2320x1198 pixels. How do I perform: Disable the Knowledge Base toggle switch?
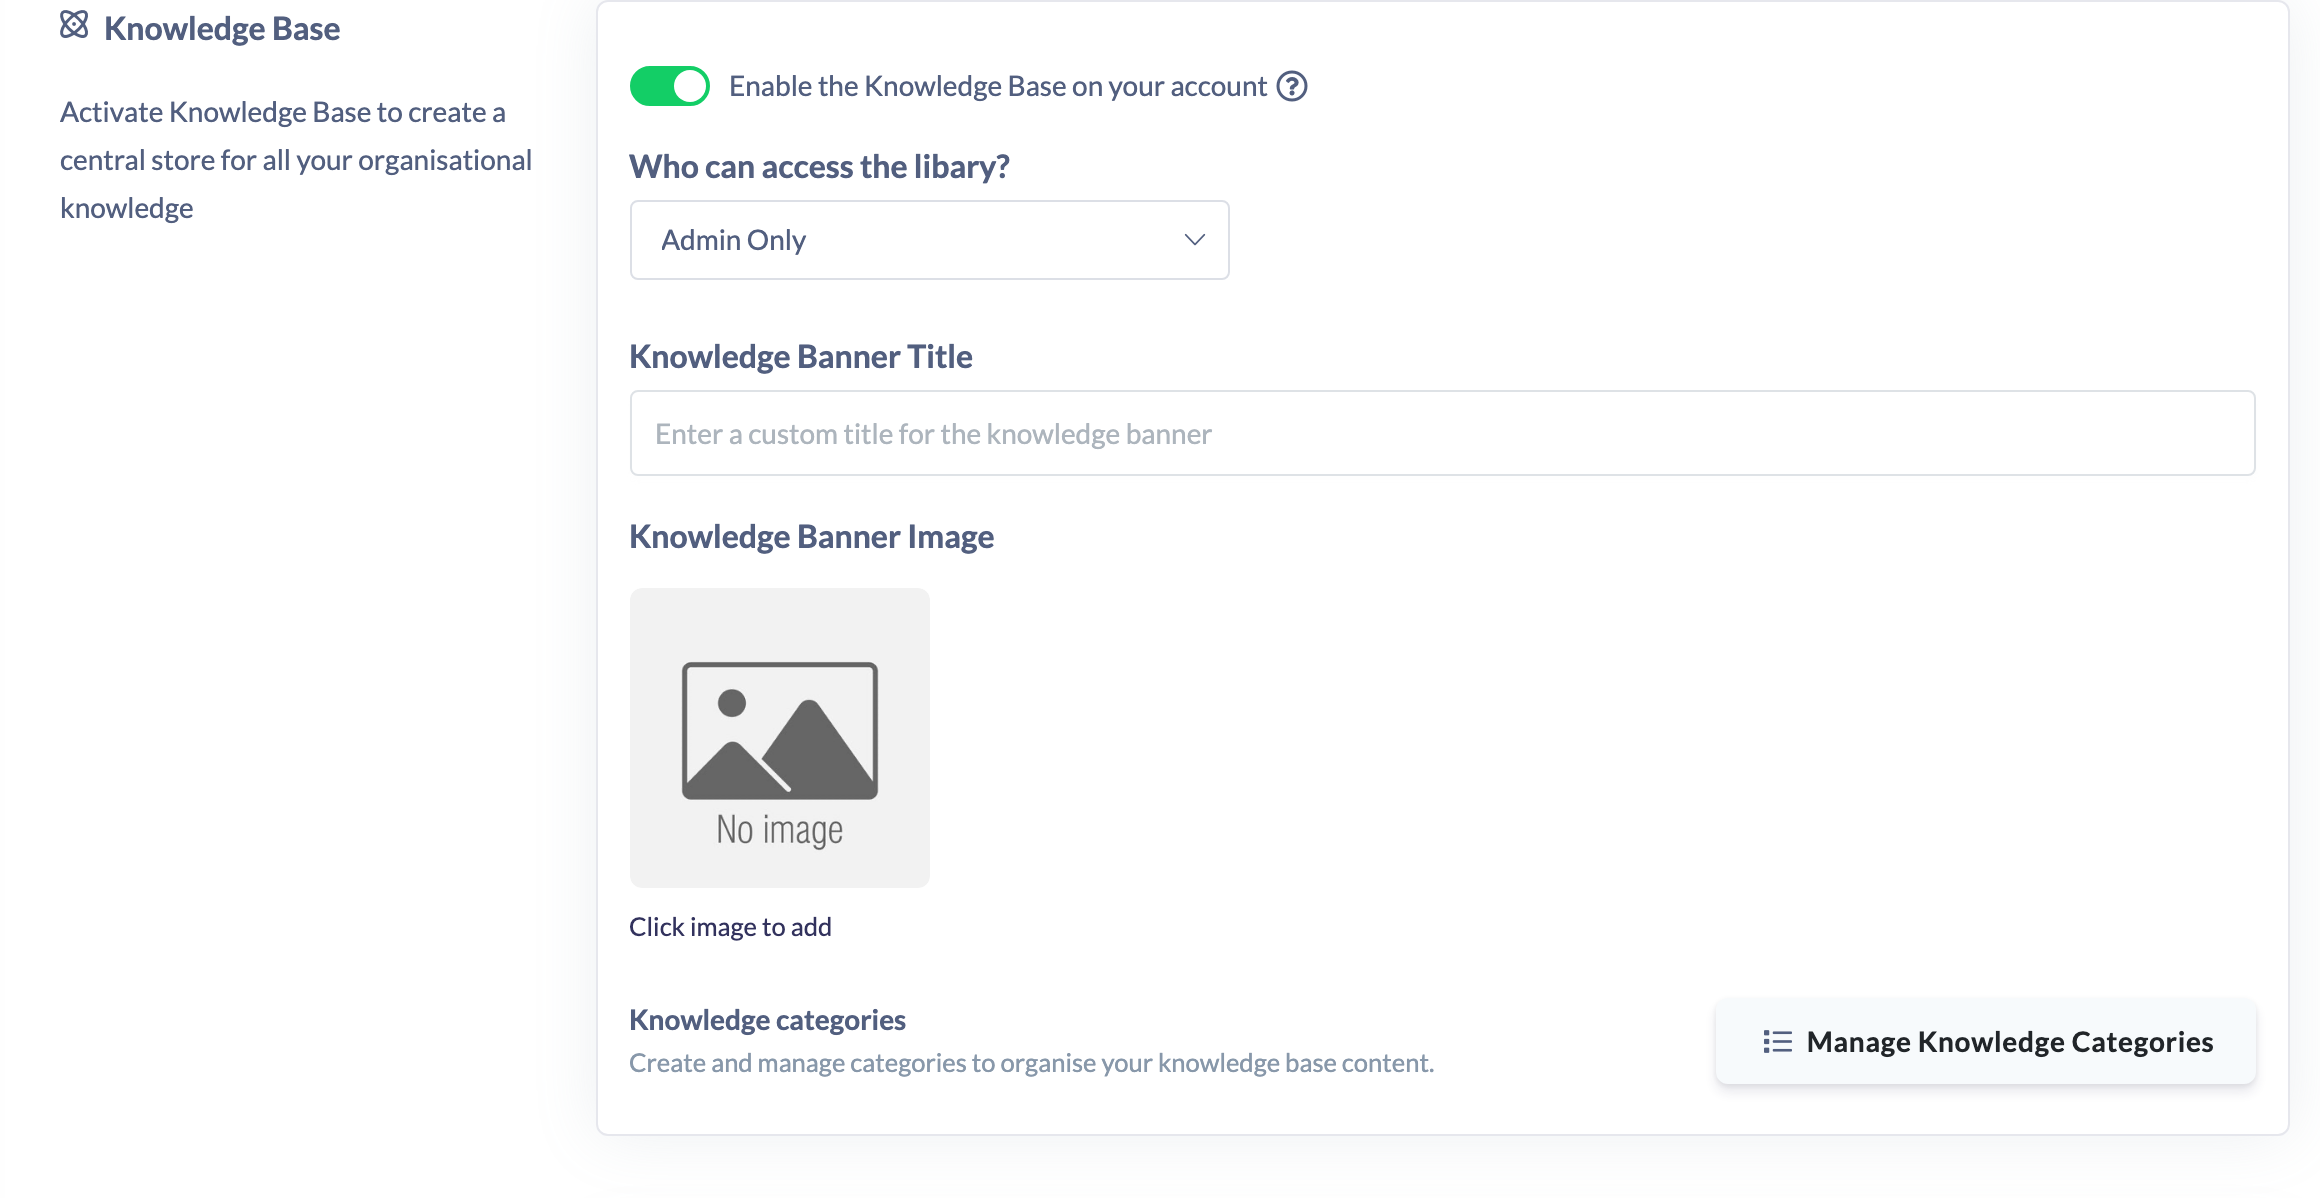click(670, 87)
